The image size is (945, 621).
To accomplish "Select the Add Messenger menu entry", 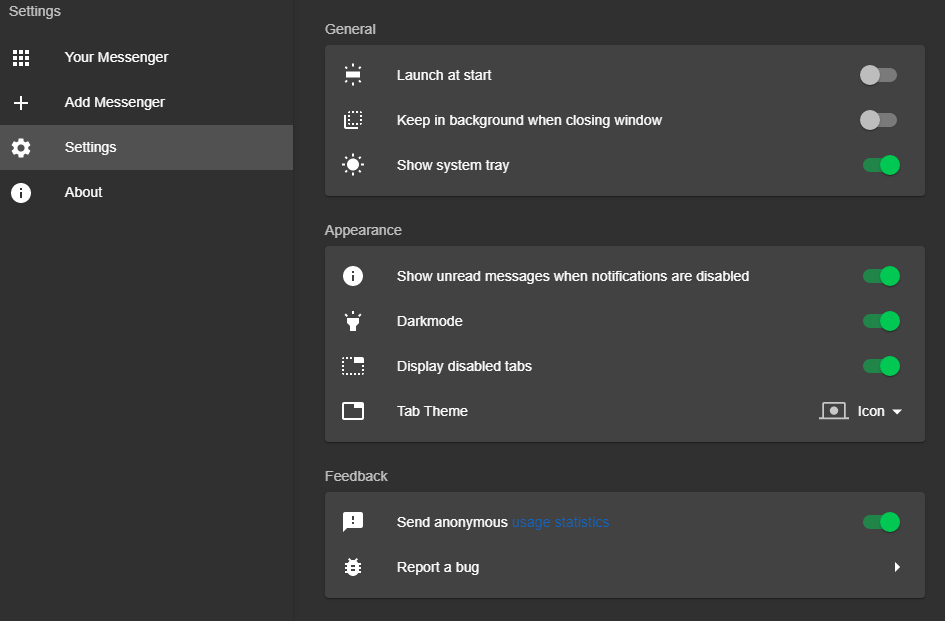I will coord(114,103).
